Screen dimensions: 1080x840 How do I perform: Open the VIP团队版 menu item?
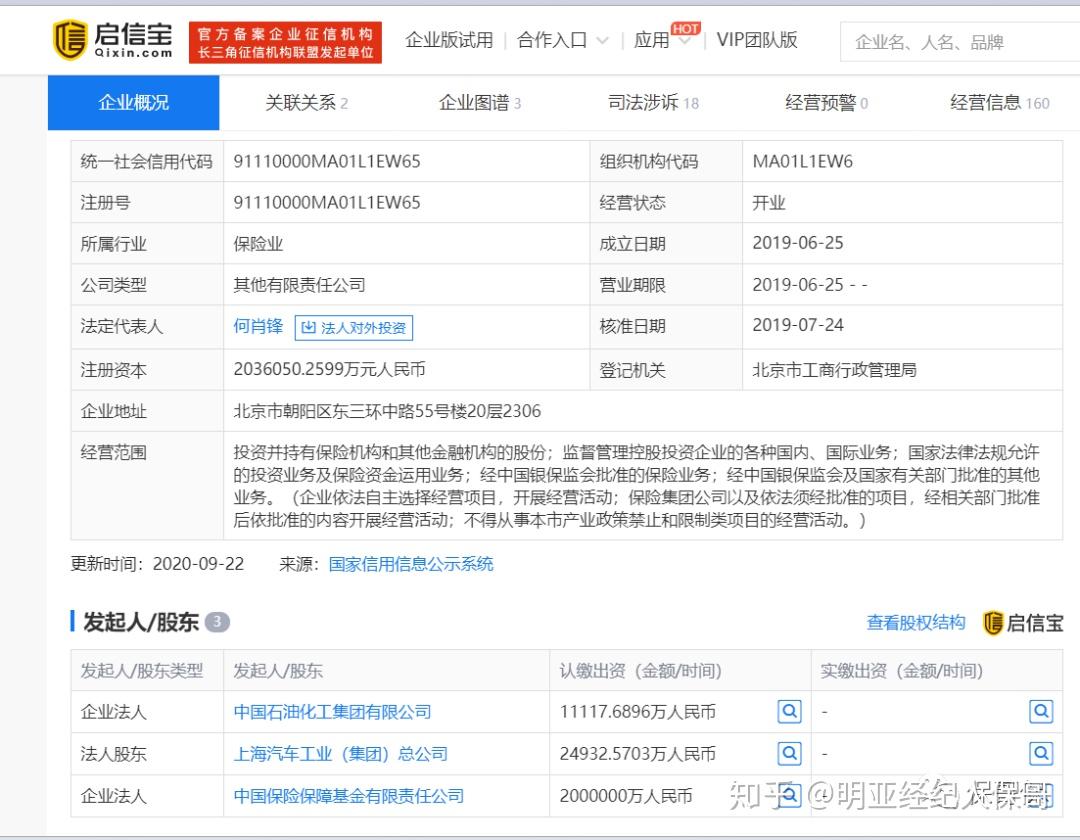point(756,40)
